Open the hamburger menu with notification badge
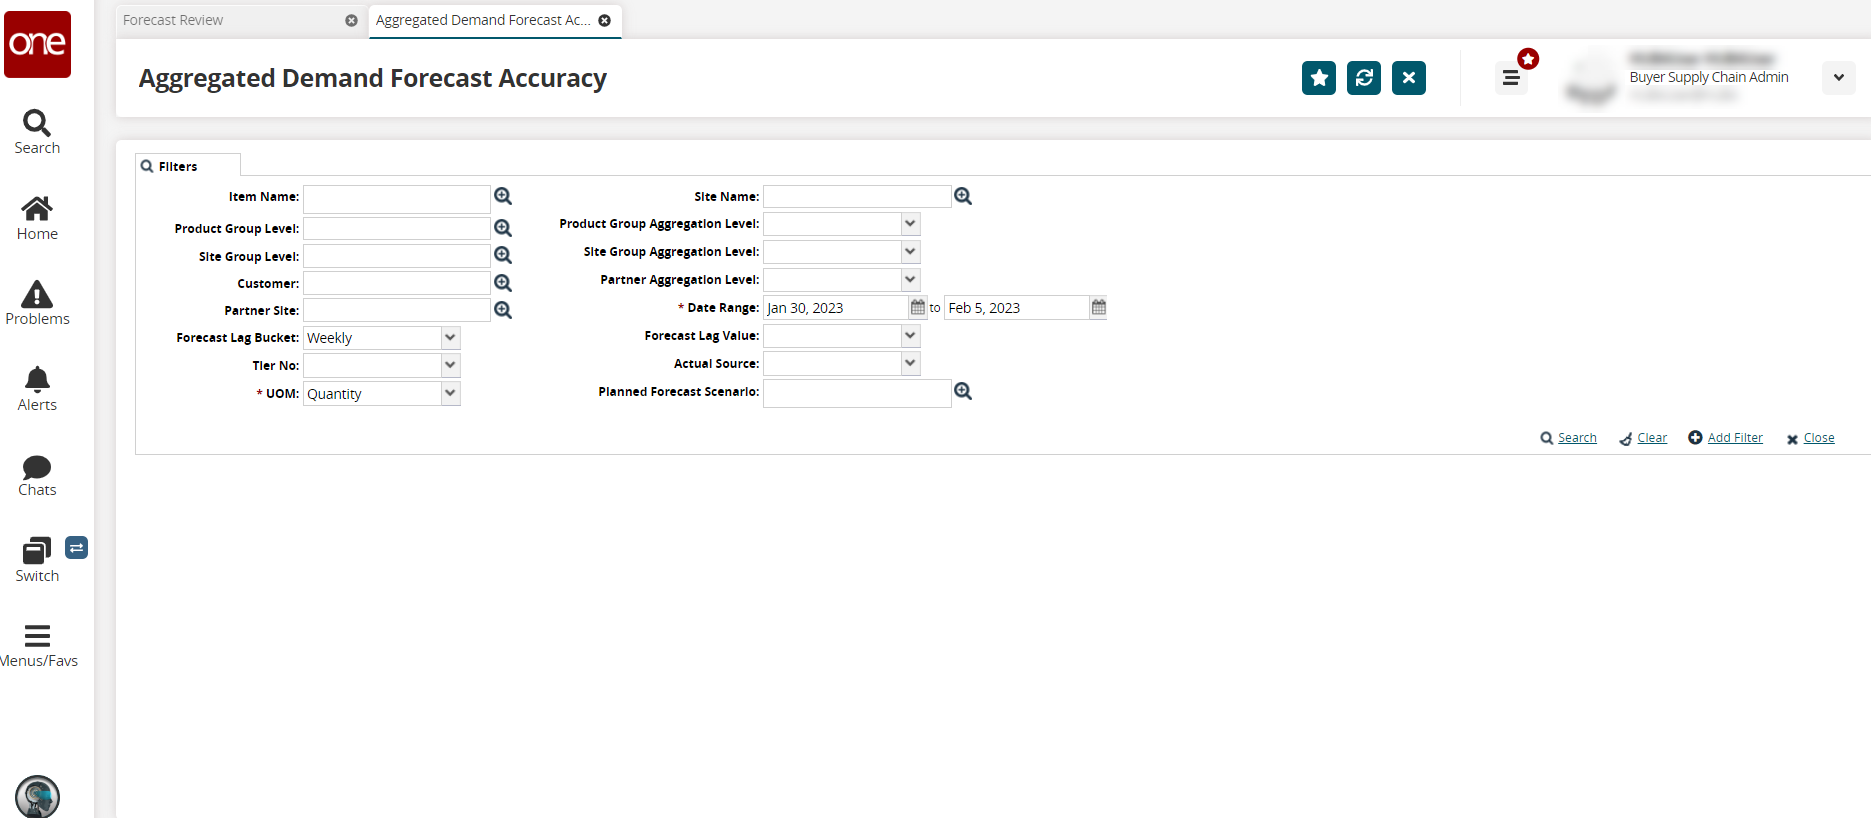This screenshot has height=818, width=1871. [x=1511, y=77]
